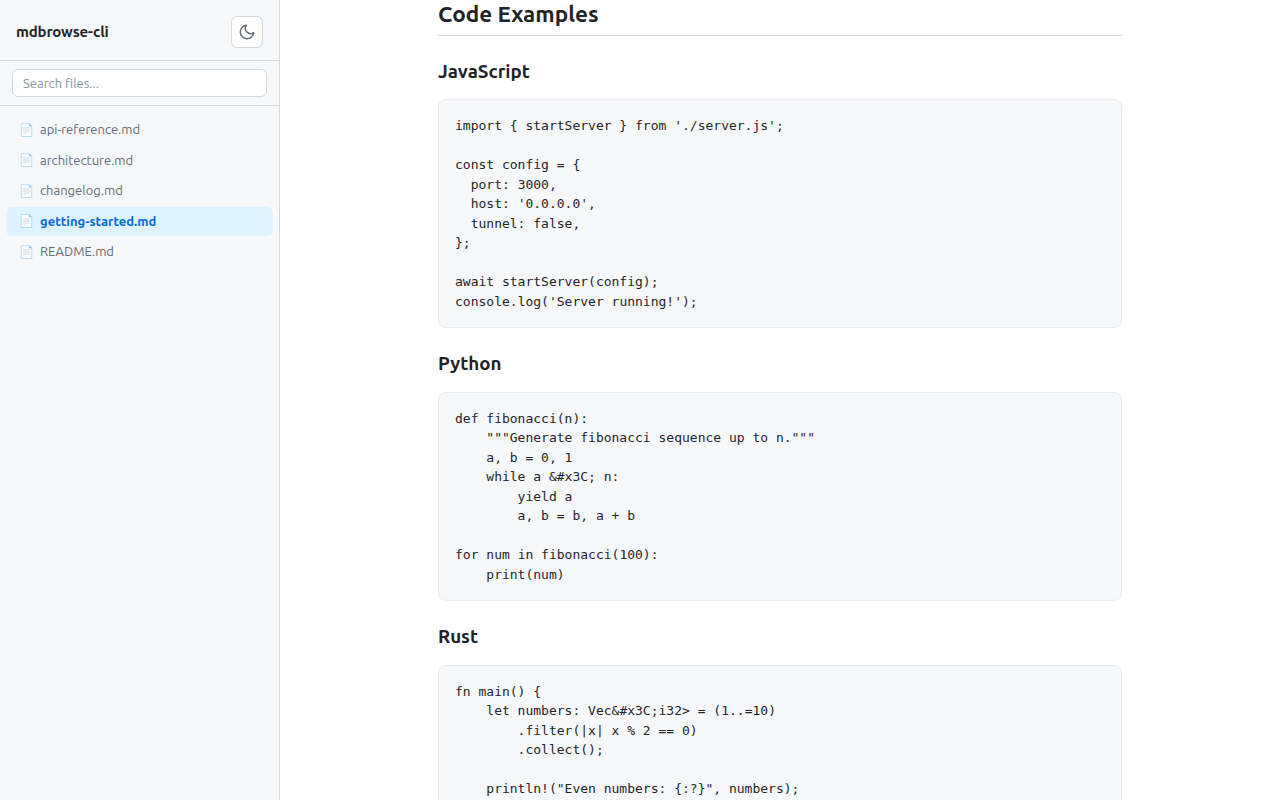Click file icon beside changelog.md
Image resolution: width=1280 pixels, height=800 pixels.
click(x=27, y=190)
